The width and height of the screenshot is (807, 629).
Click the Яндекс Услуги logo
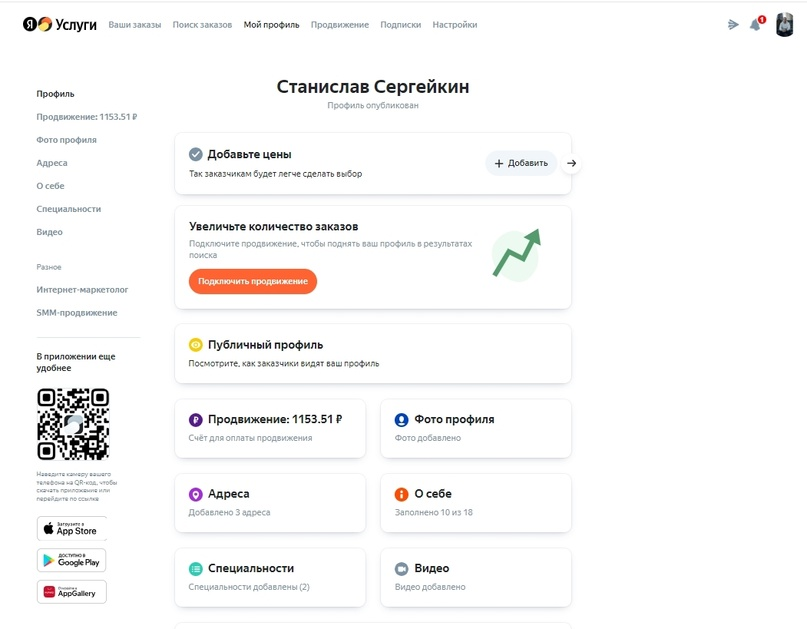point(59,23)
